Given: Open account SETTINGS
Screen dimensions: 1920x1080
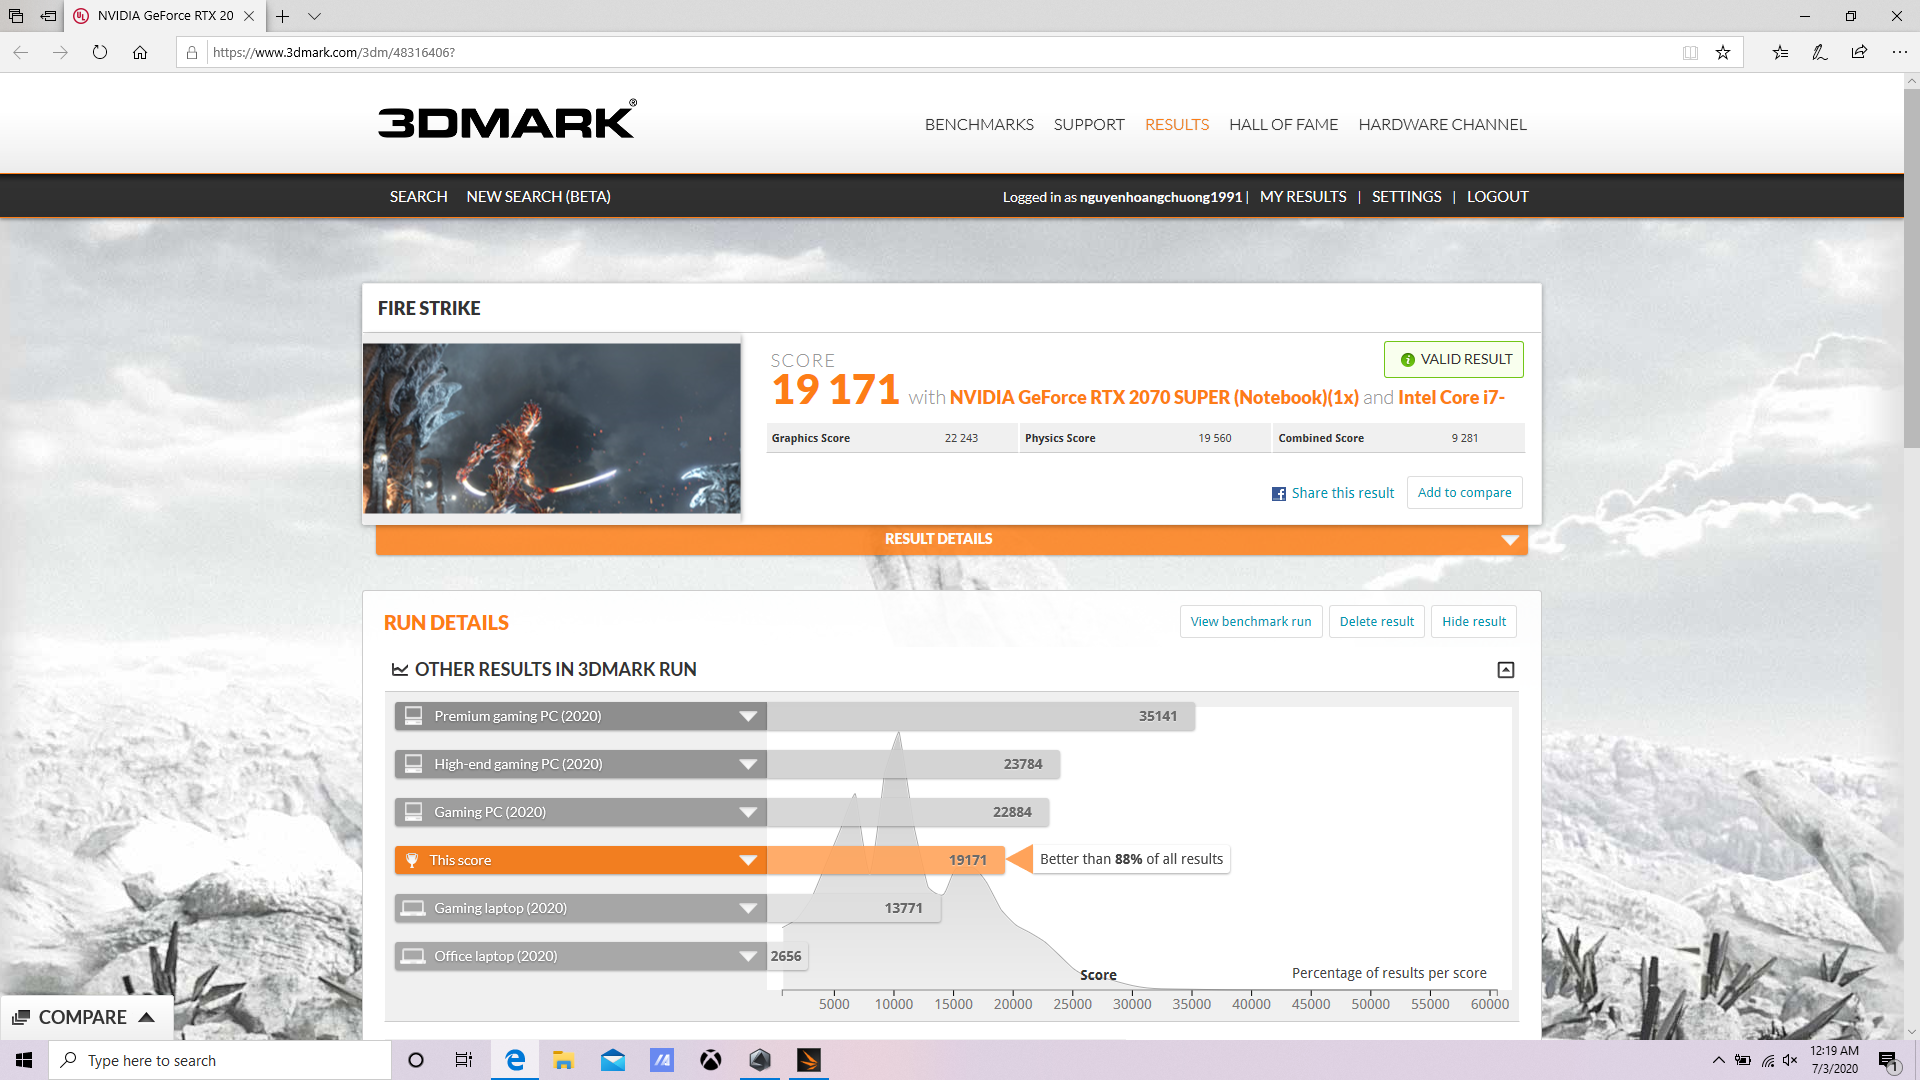Looking at the screenshot, I should 1406,197.
